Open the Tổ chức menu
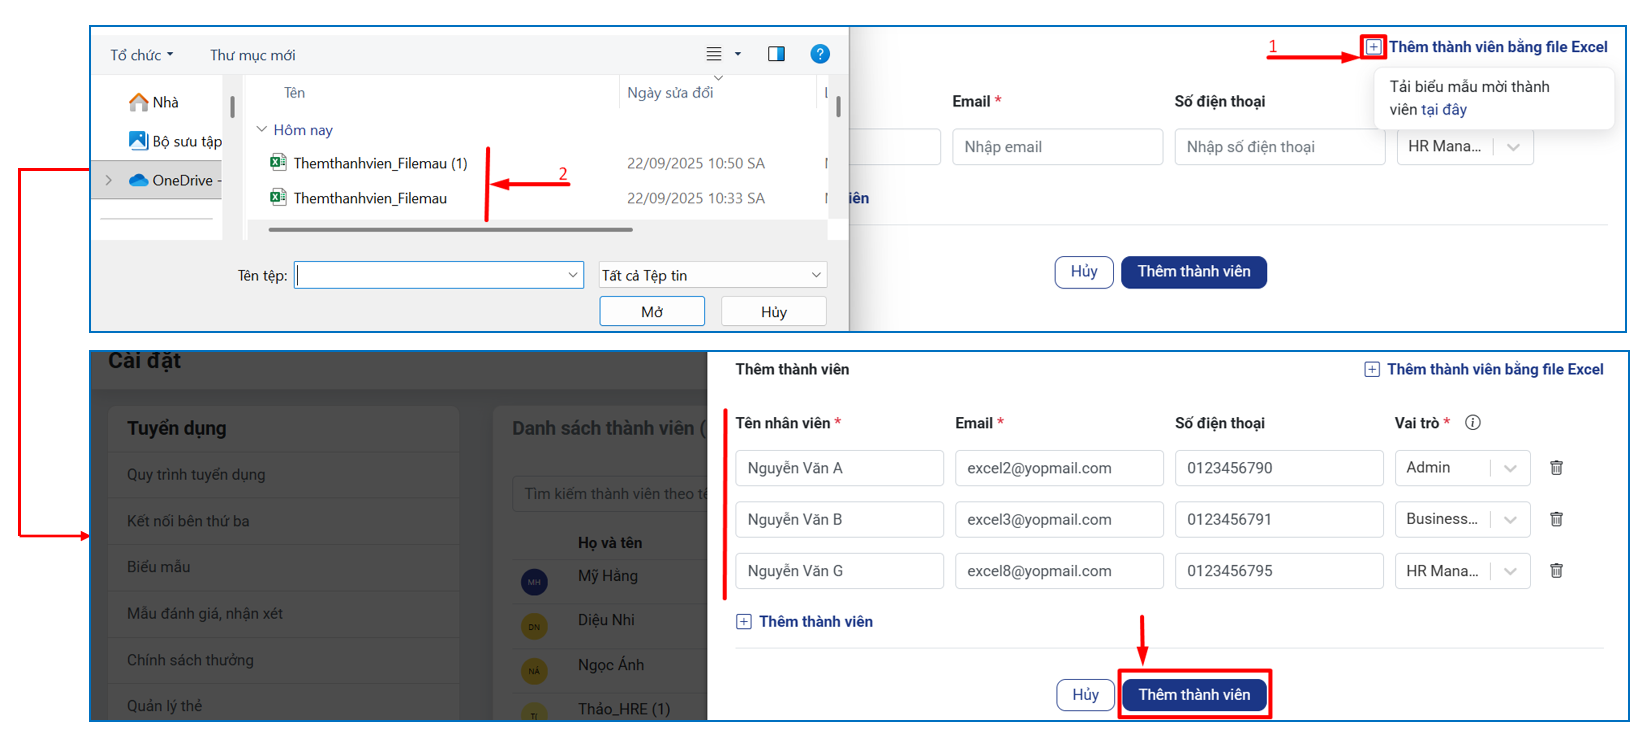 tap(141, 55)
